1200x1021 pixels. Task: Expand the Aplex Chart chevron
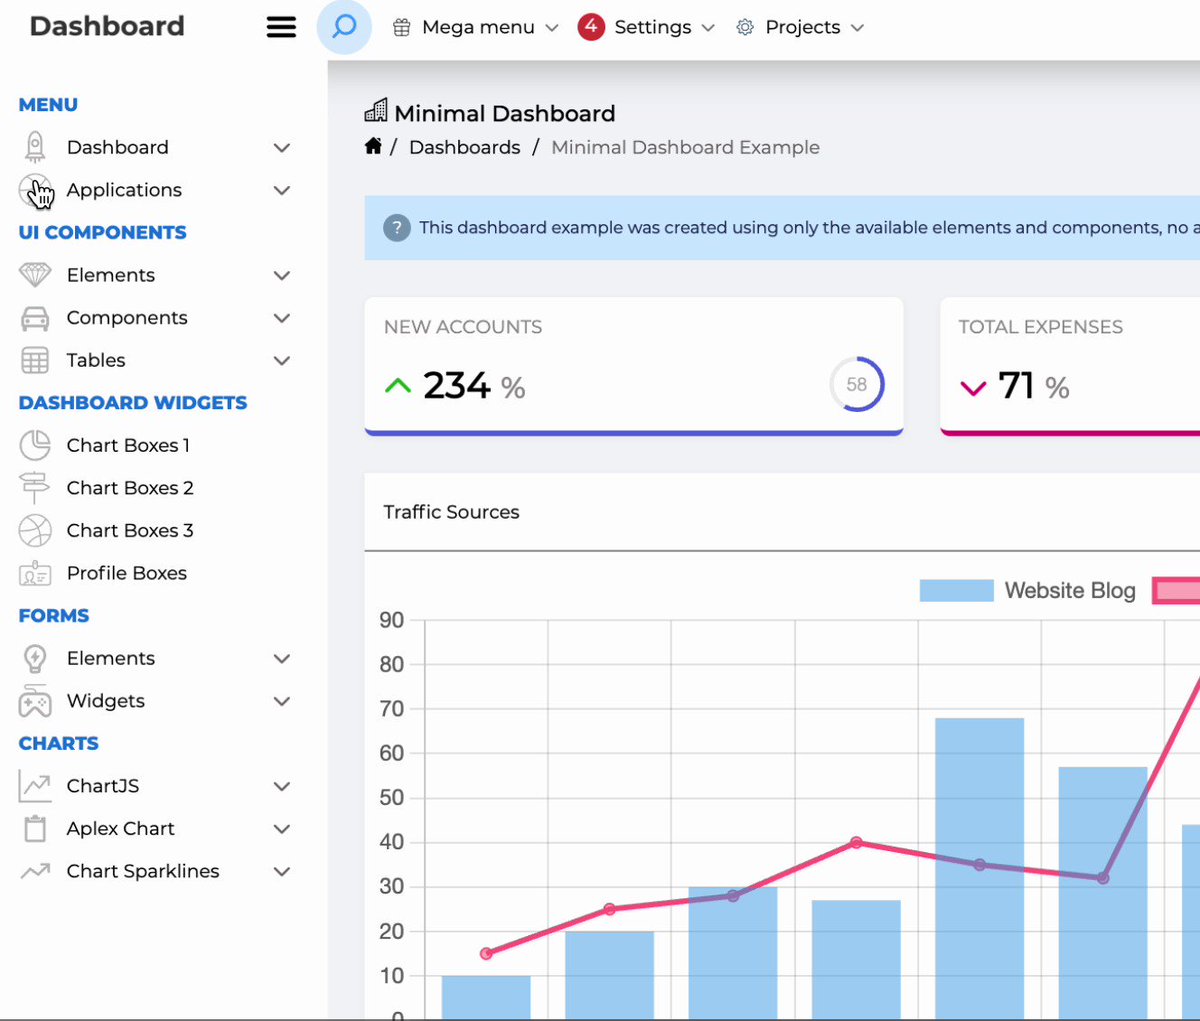tap(282, 828)
